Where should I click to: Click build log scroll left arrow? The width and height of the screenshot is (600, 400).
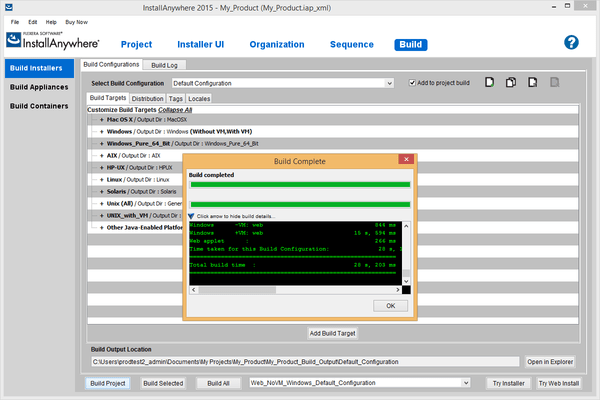point(194,290)
